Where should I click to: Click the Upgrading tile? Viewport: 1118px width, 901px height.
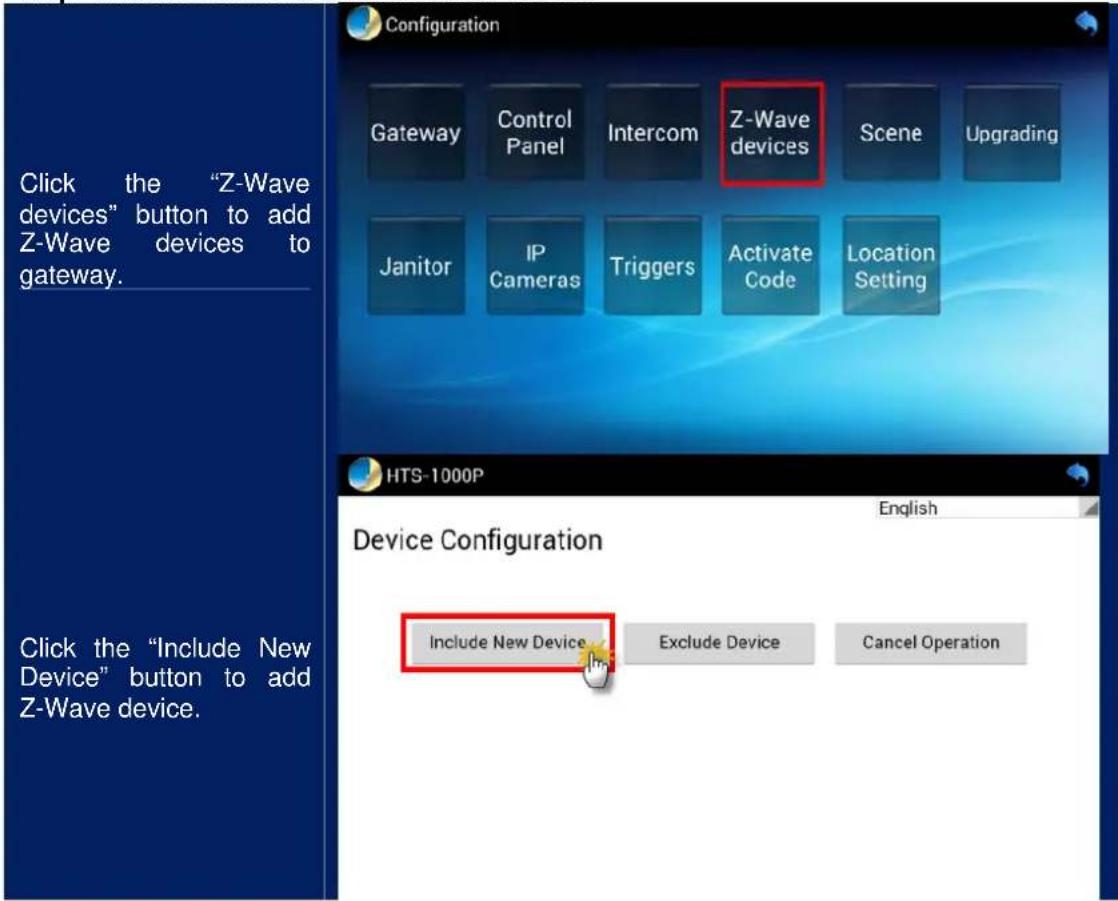click(x=1011, y=133)
